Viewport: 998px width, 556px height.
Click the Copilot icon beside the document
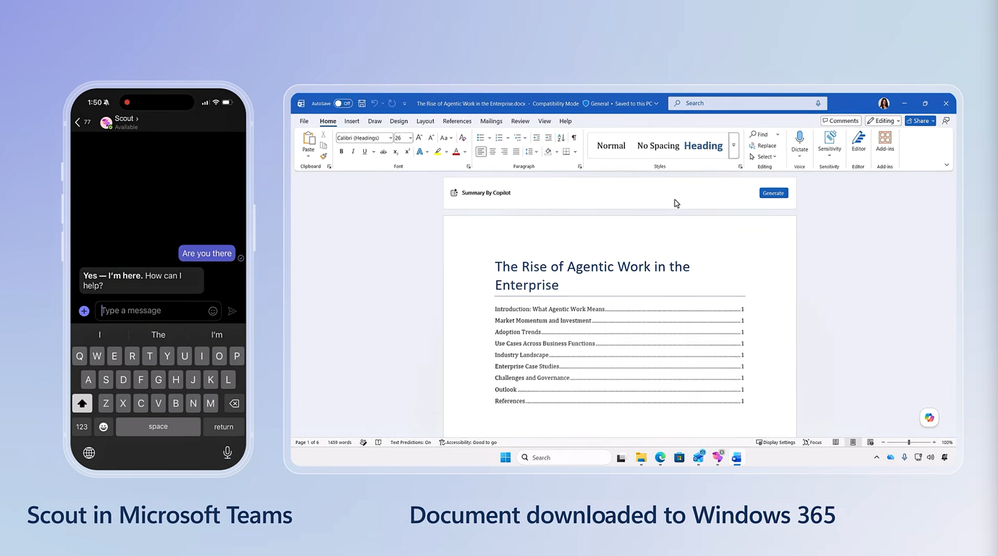(x=929, y=417)
